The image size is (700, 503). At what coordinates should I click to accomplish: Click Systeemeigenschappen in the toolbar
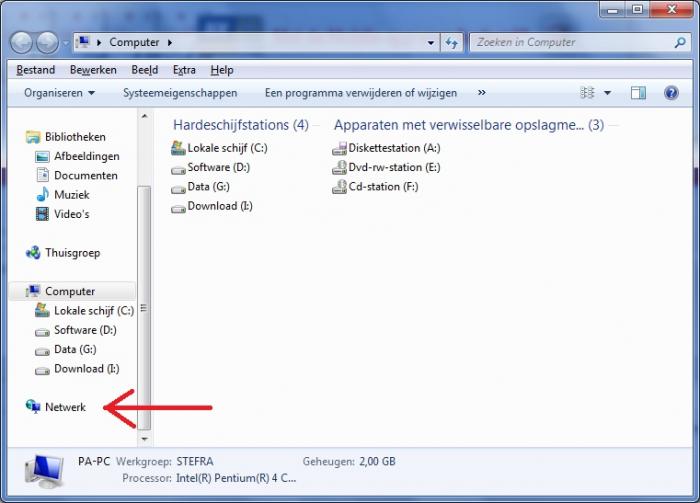180,93
